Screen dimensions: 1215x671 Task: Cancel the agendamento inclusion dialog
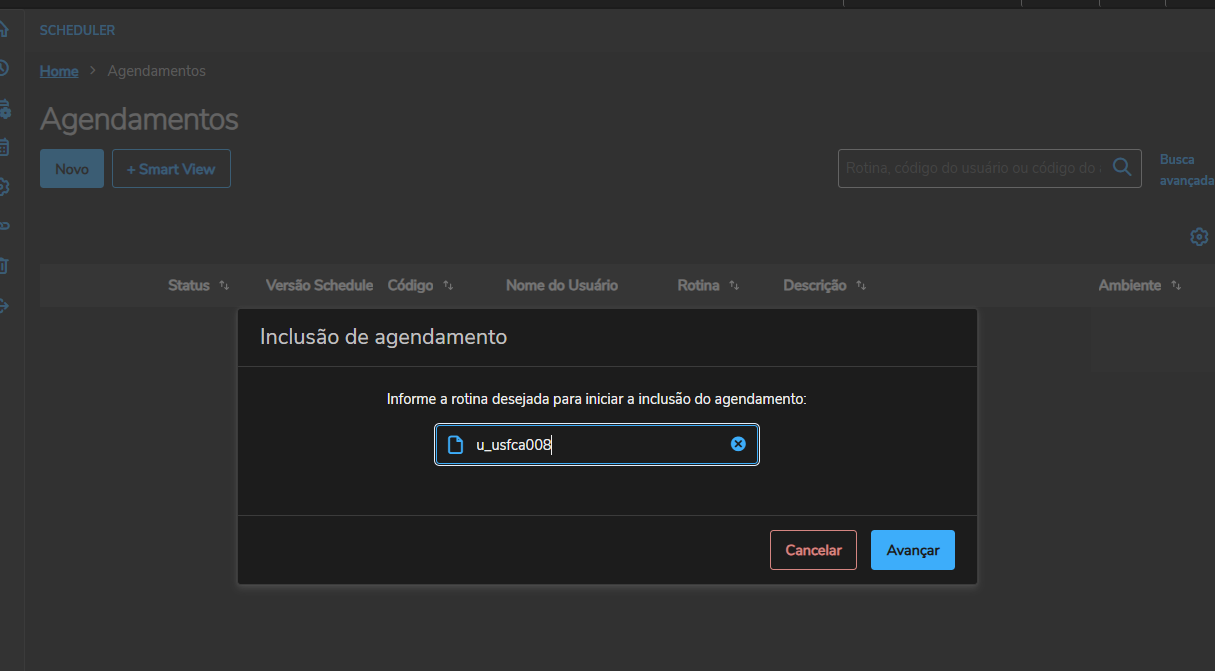point(813,550)
